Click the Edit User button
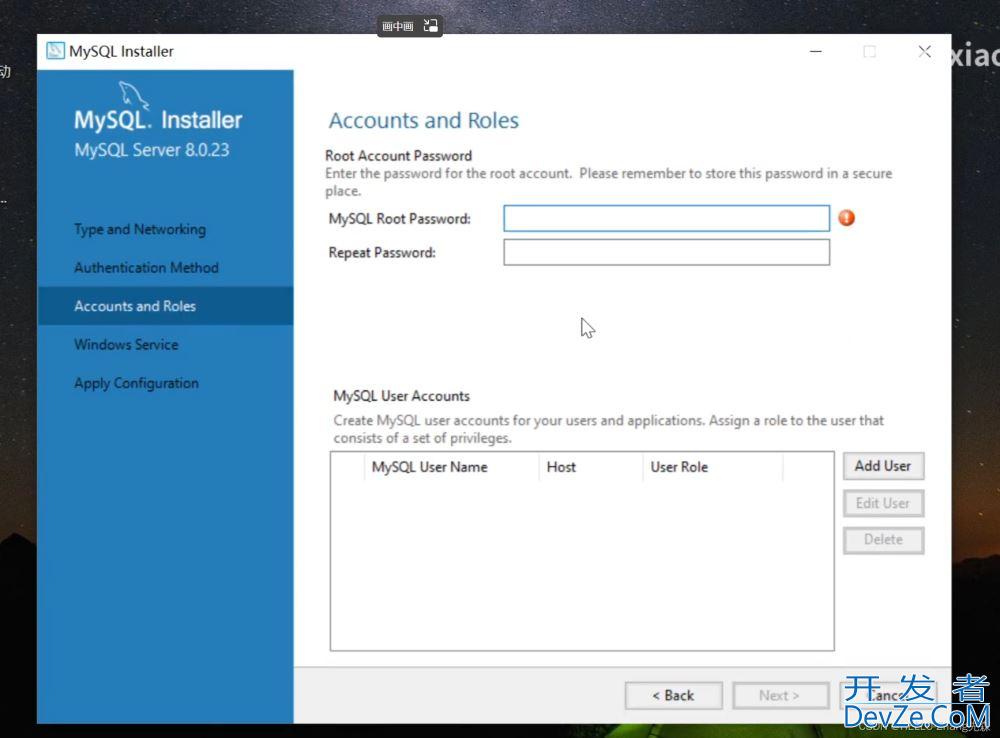The height and width of the screenshot is (738, 1000). pyautogui.click(x=883, y=503)
